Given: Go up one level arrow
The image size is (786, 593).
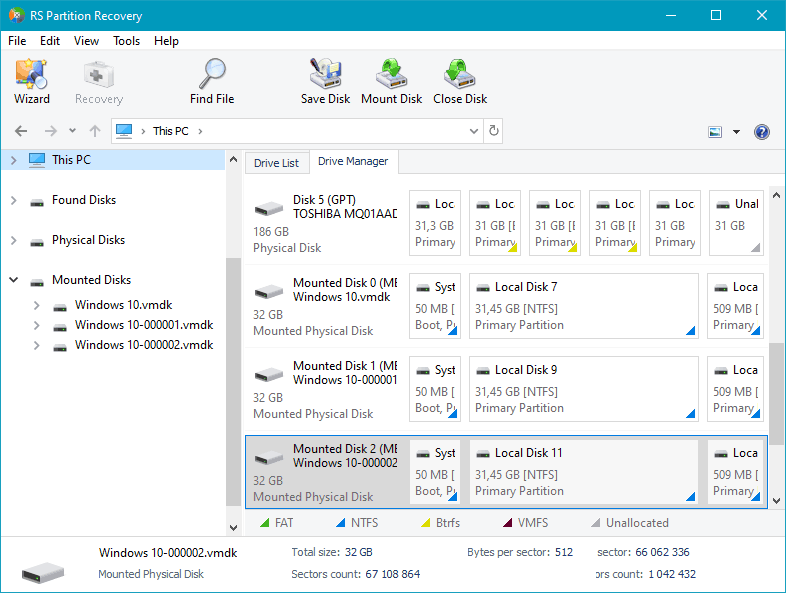Looking at the screenshot, I should pos(95,131).
